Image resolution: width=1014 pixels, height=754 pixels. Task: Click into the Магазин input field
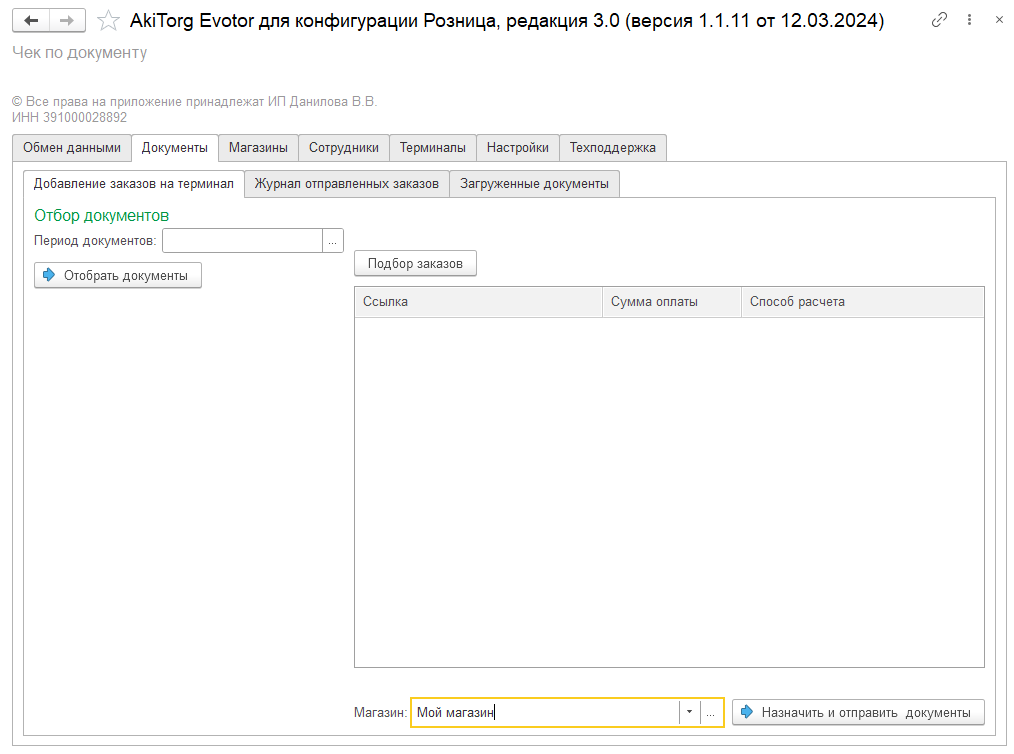[545, 713]
